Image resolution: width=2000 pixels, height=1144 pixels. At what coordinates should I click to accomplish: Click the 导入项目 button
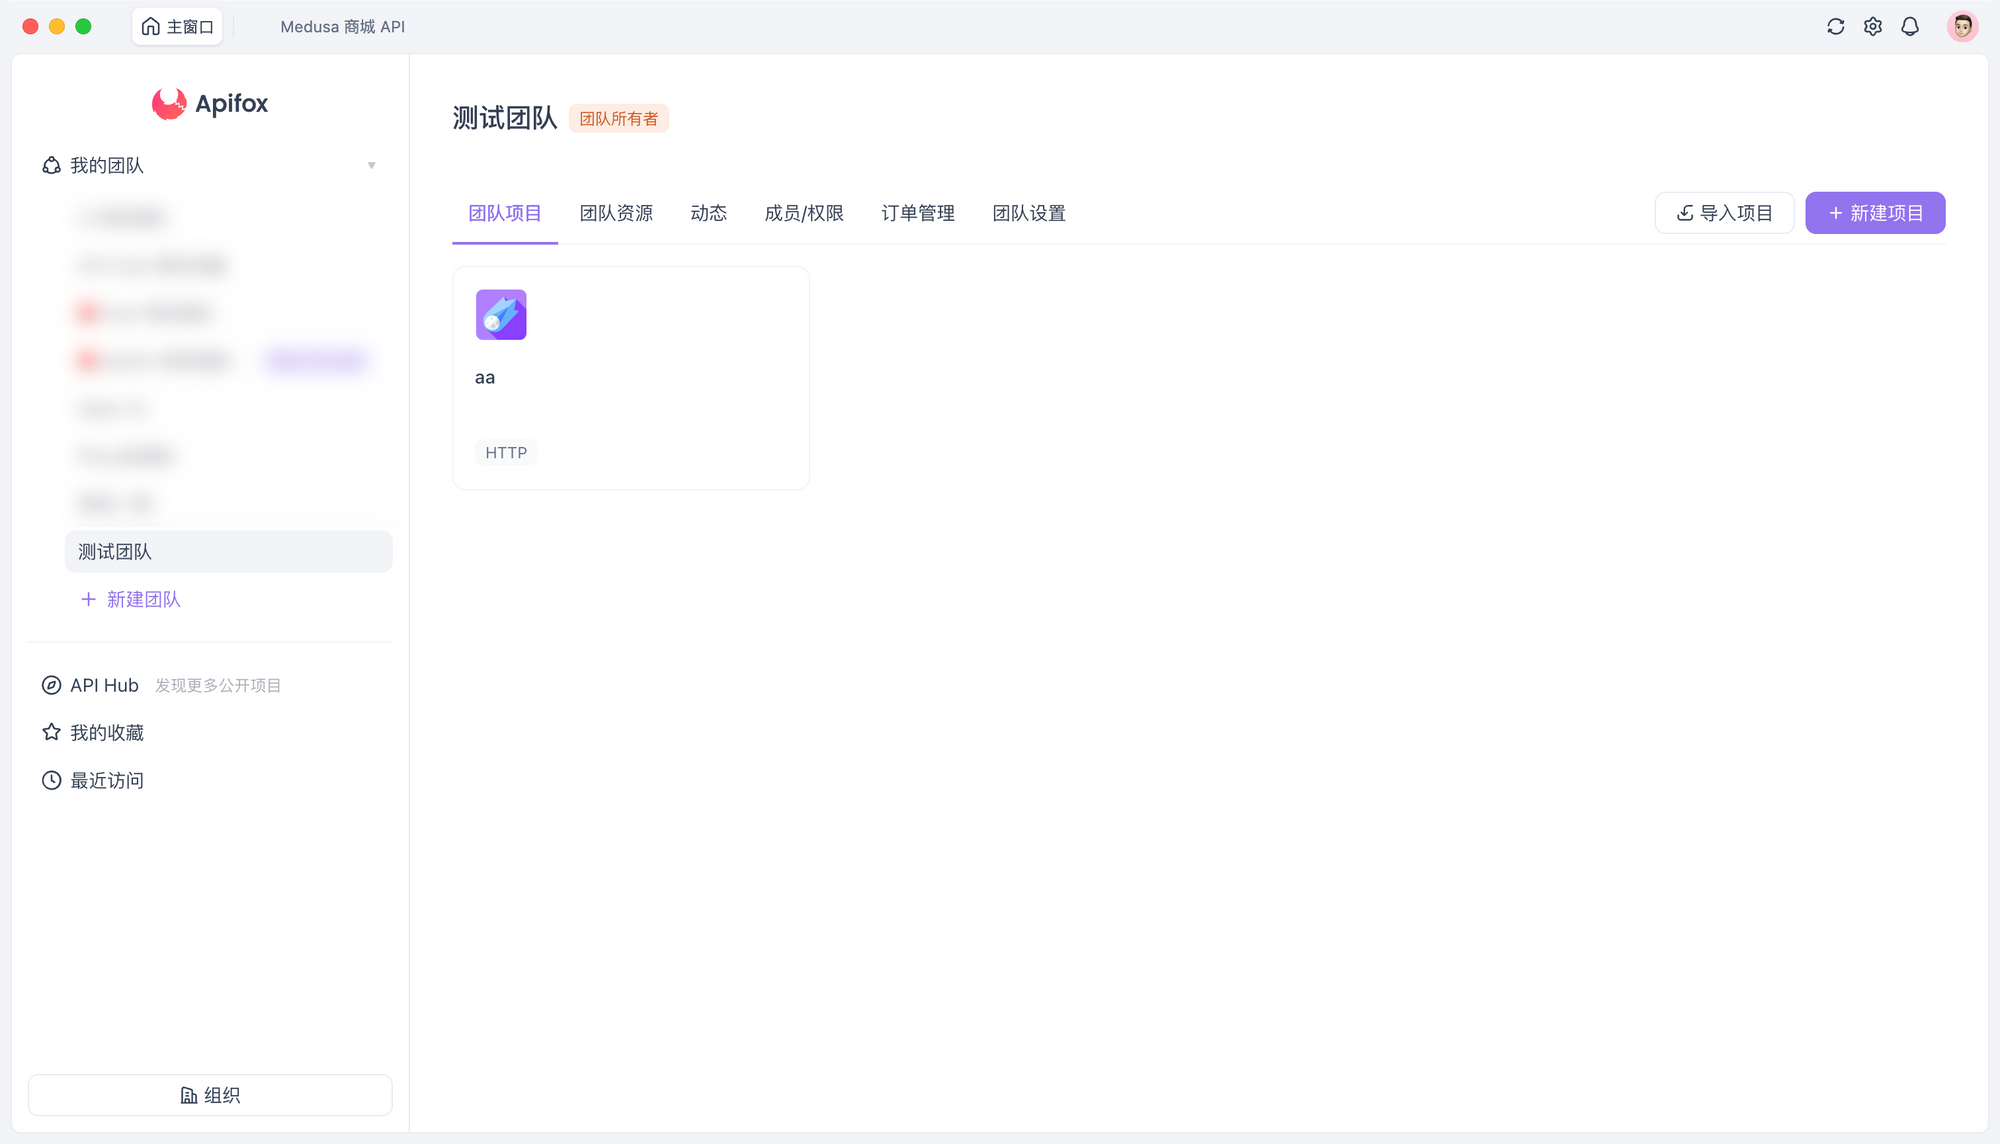pyautogui.click(x=1724, y=213)
